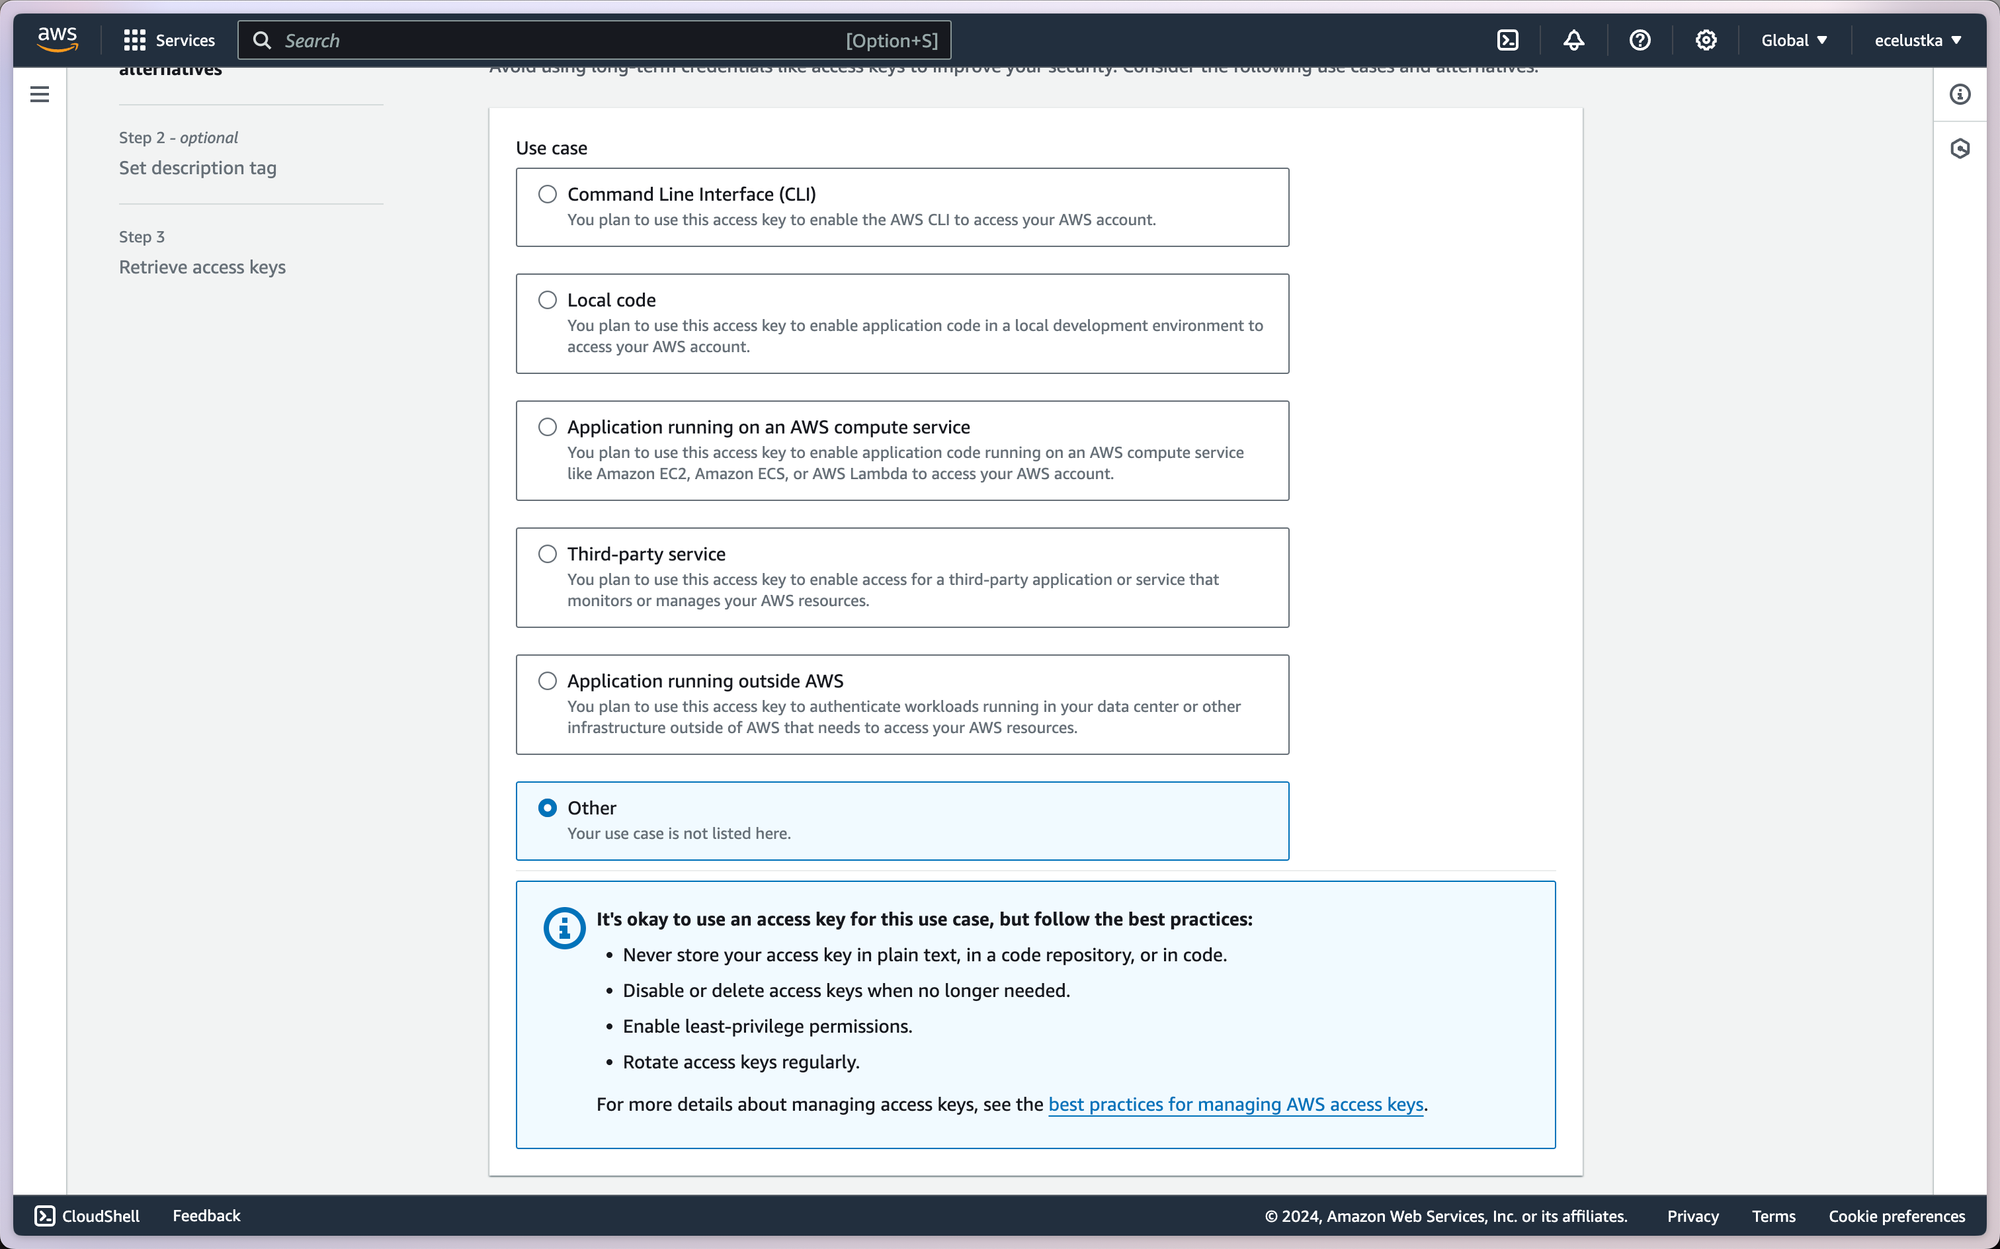The width and height of the screenshot is (2000, 1249).
Task: Choose Third-party service use case
Action: click(547, 554)
